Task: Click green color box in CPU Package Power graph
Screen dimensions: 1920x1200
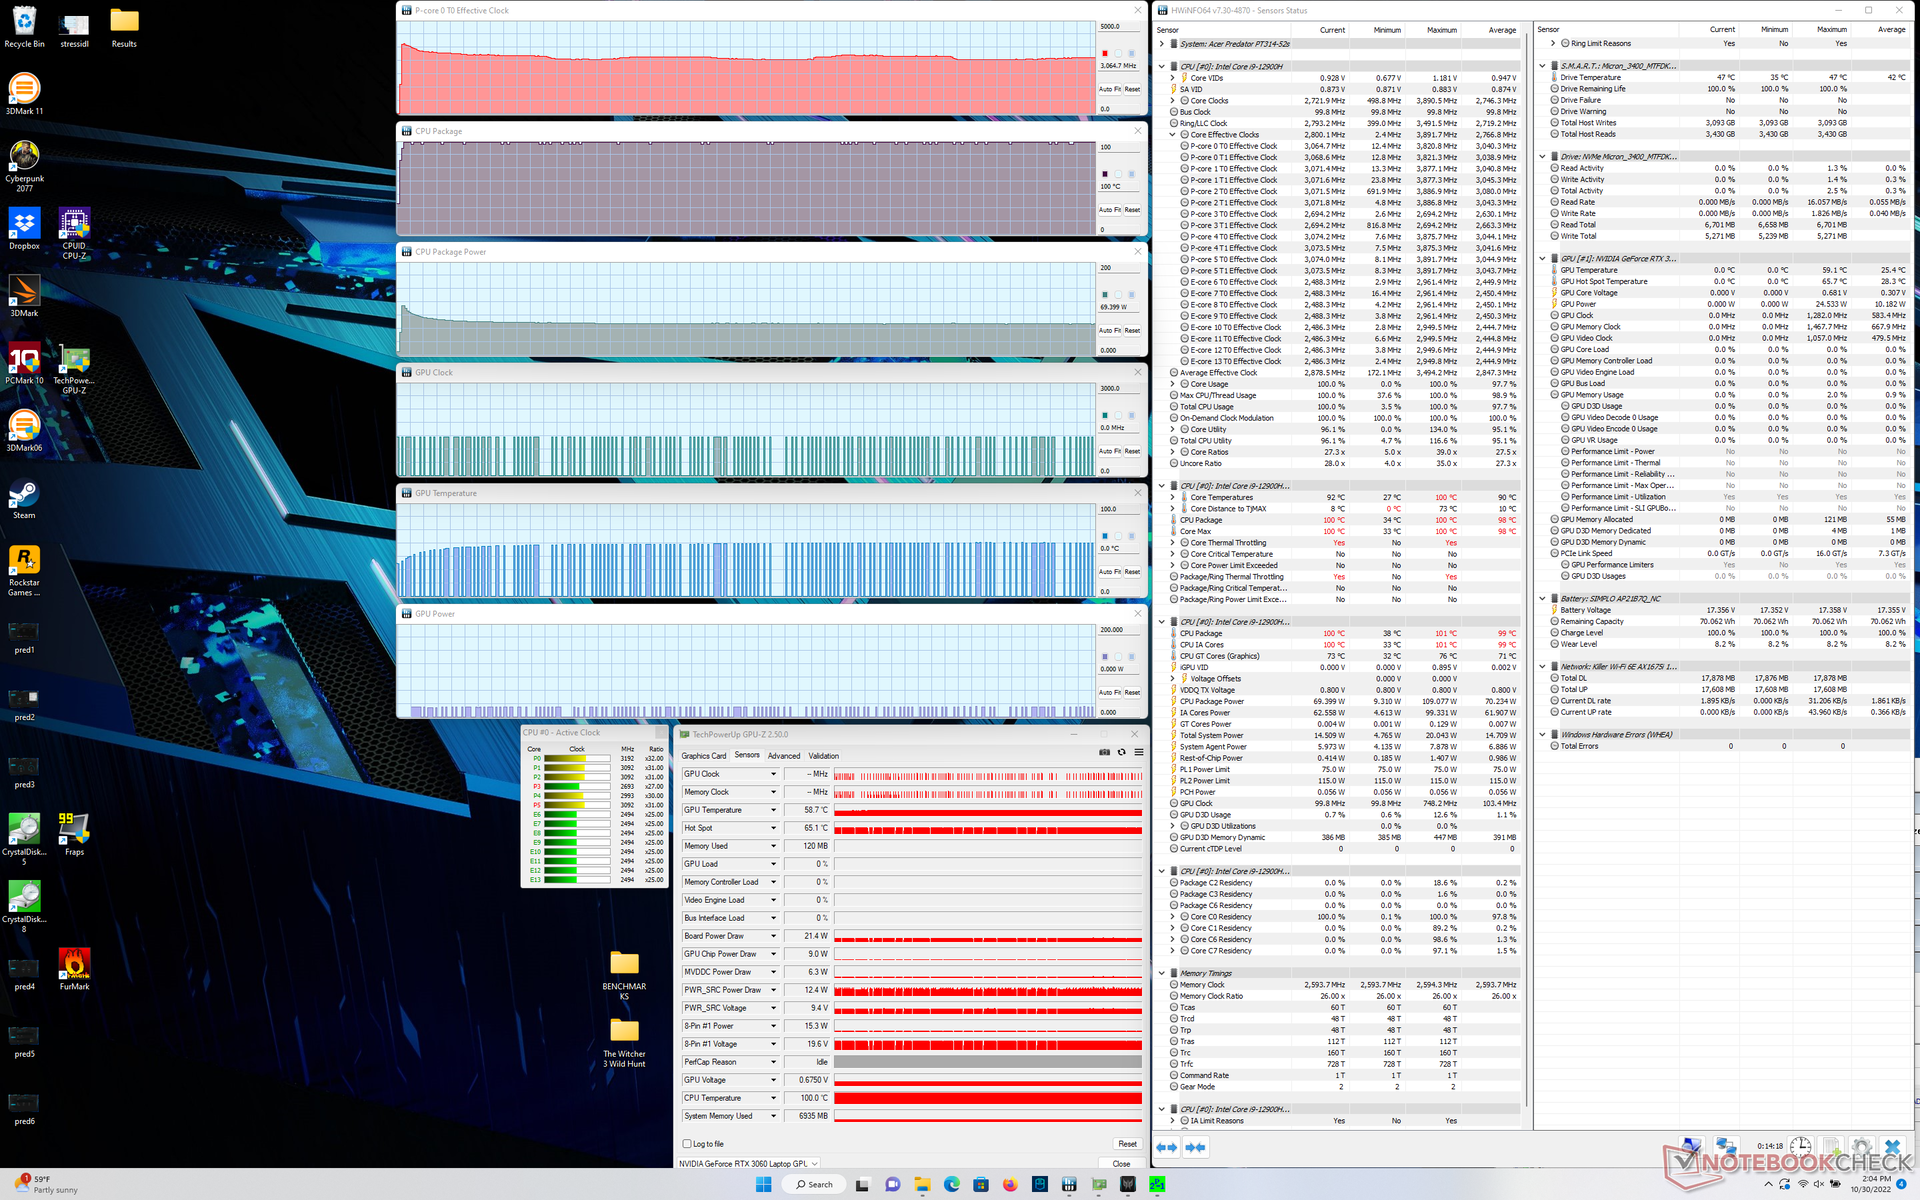Action: click(x=1105, y=295)
